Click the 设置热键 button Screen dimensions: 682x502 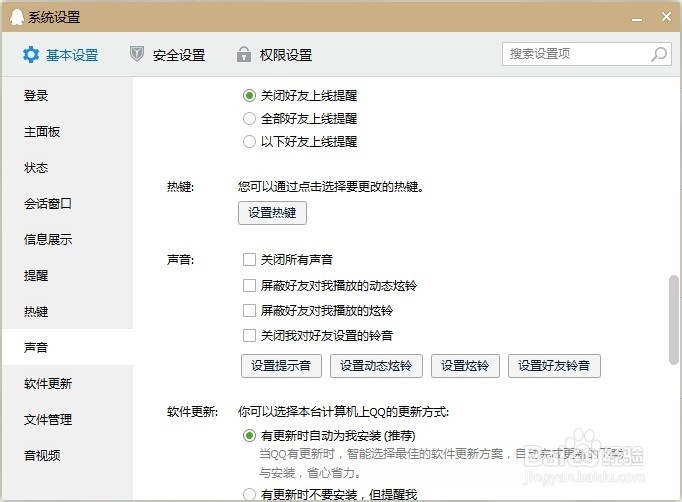272,213
